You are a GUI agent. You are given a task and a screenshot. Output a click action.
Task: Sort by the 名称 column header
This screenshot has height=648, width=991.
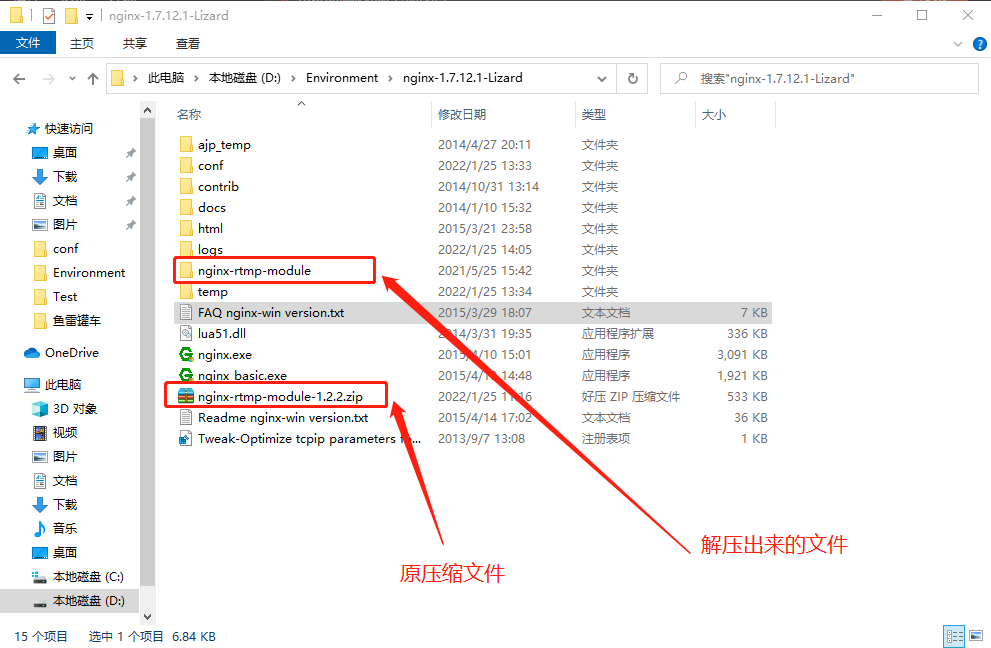click(189, 114)
